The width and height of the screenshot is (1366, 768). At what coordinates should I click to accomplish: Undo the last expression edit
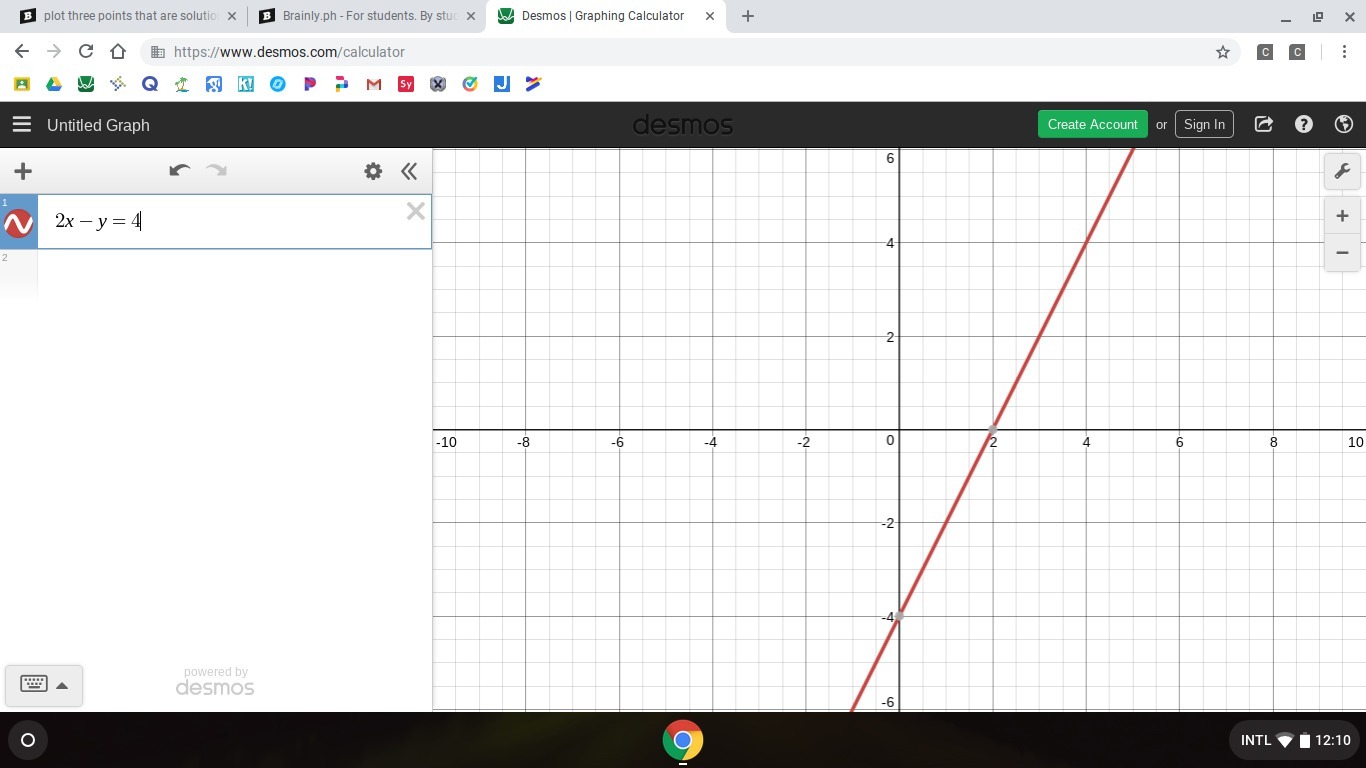pos(179,171)
